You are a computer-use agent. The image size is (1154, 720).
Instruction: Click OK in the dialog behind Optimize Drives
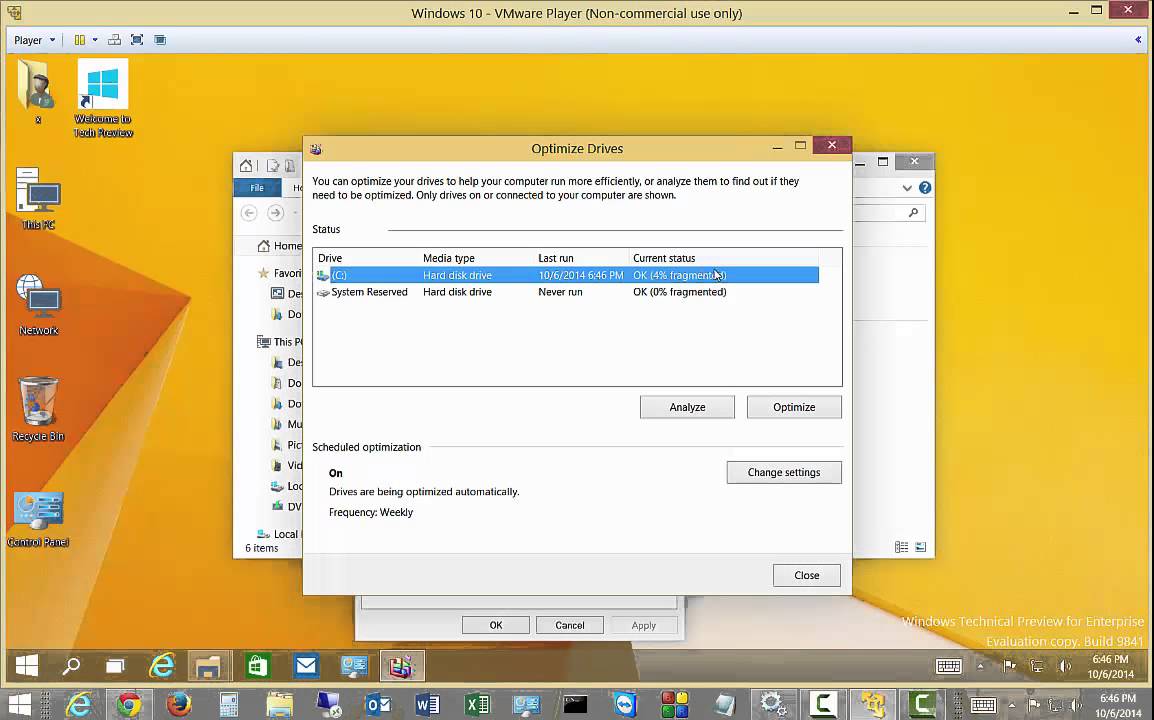(x=496, y=625)
